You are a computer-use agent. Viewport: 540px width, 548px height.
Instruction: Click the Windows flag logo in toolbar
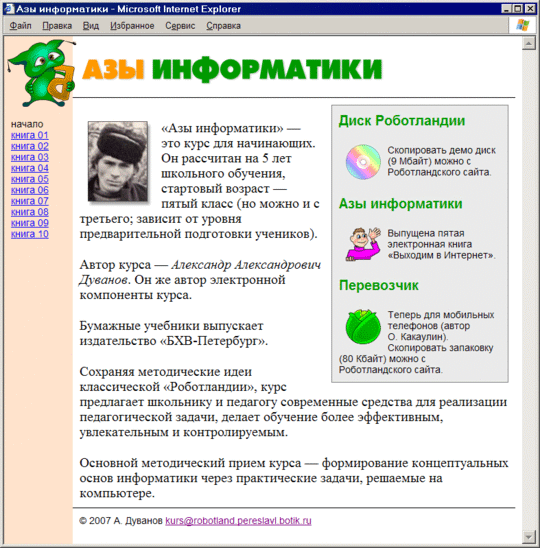523,26
